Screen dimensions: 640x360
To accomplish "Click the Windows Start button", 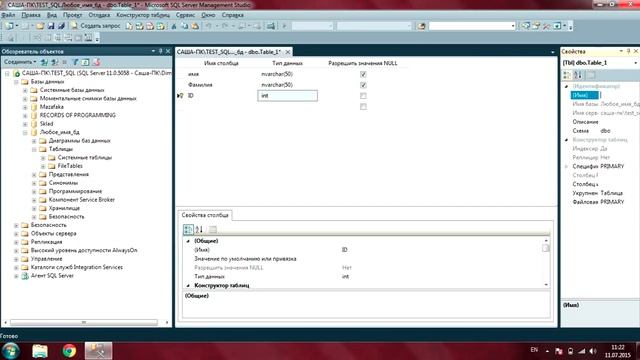I will 11,351.
